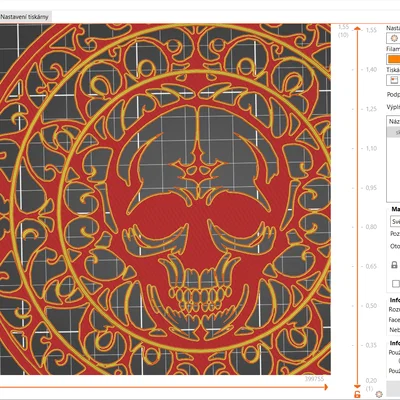Open the manipulation coordinates dropdown
The height and width of the screenshot is (400, 400).
point(395,222)
